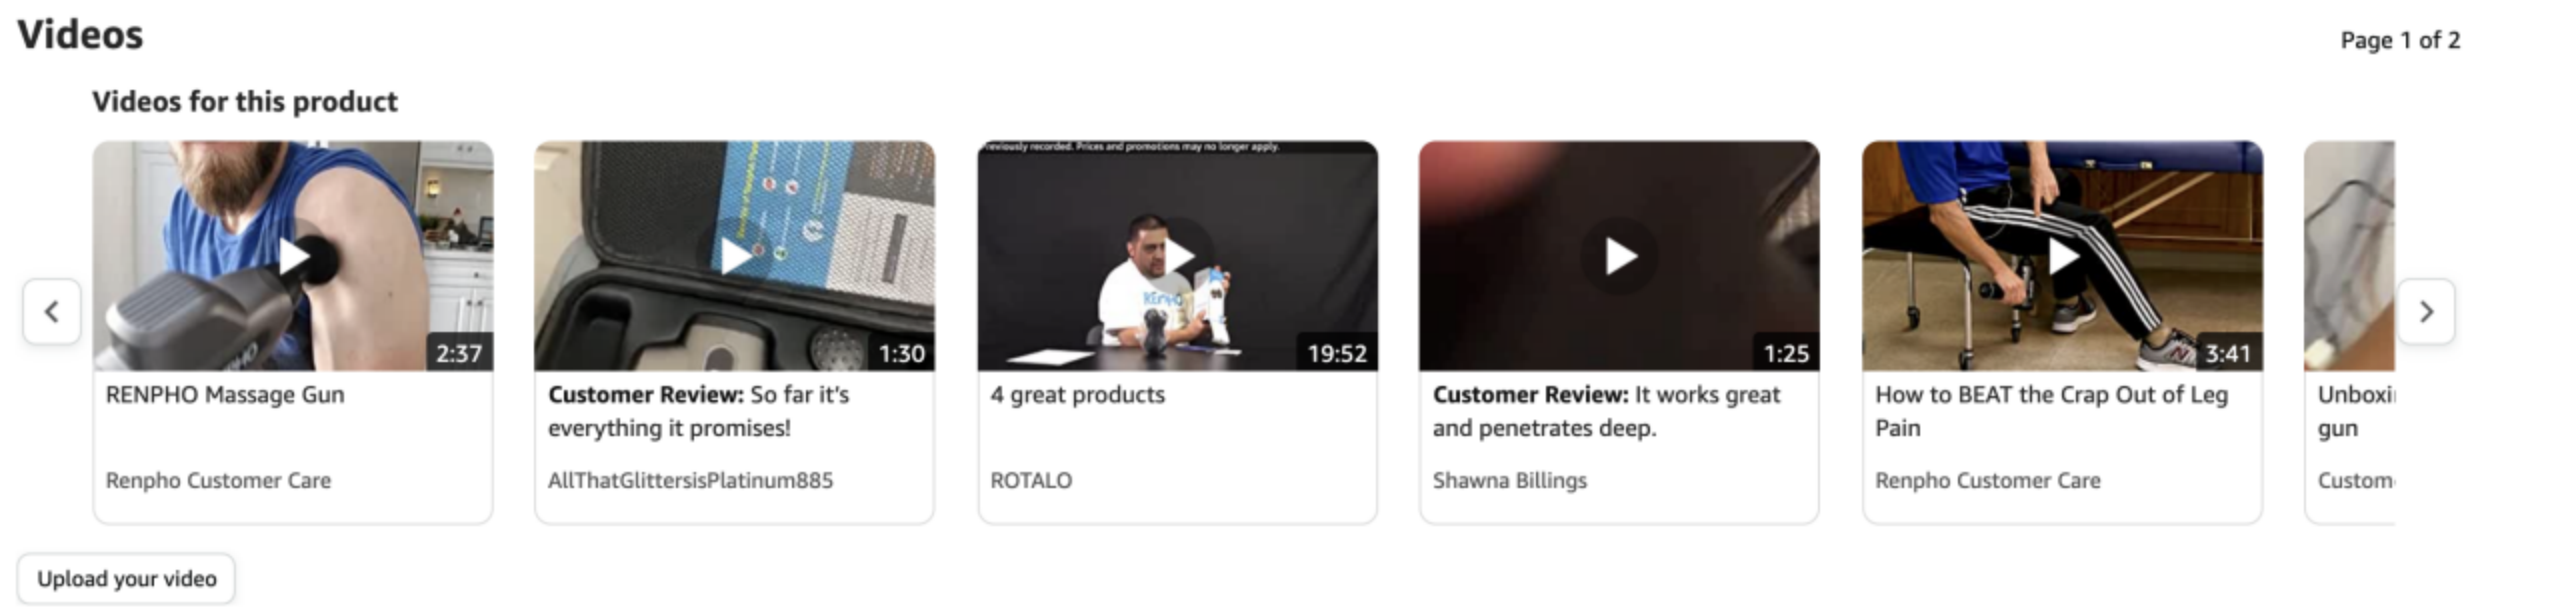The height and width of the screenshot is (616, 2560).
Task: Open the 'So far it's everything it promises' title
Action: [699, 411]
